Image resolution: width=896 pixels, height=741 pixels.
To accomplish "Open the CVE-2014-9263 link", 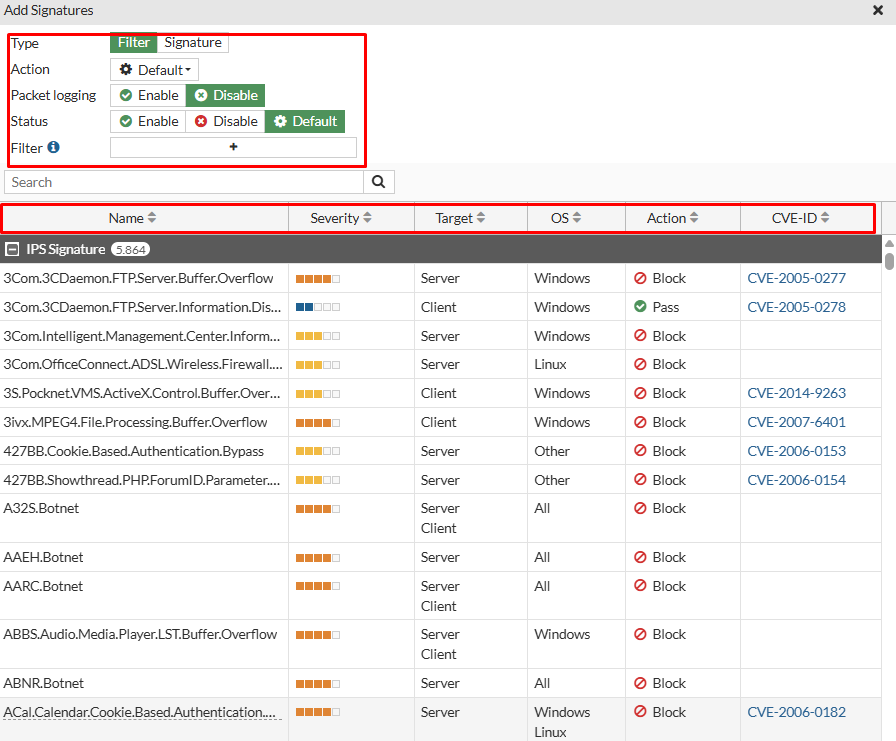I will 796,393.
